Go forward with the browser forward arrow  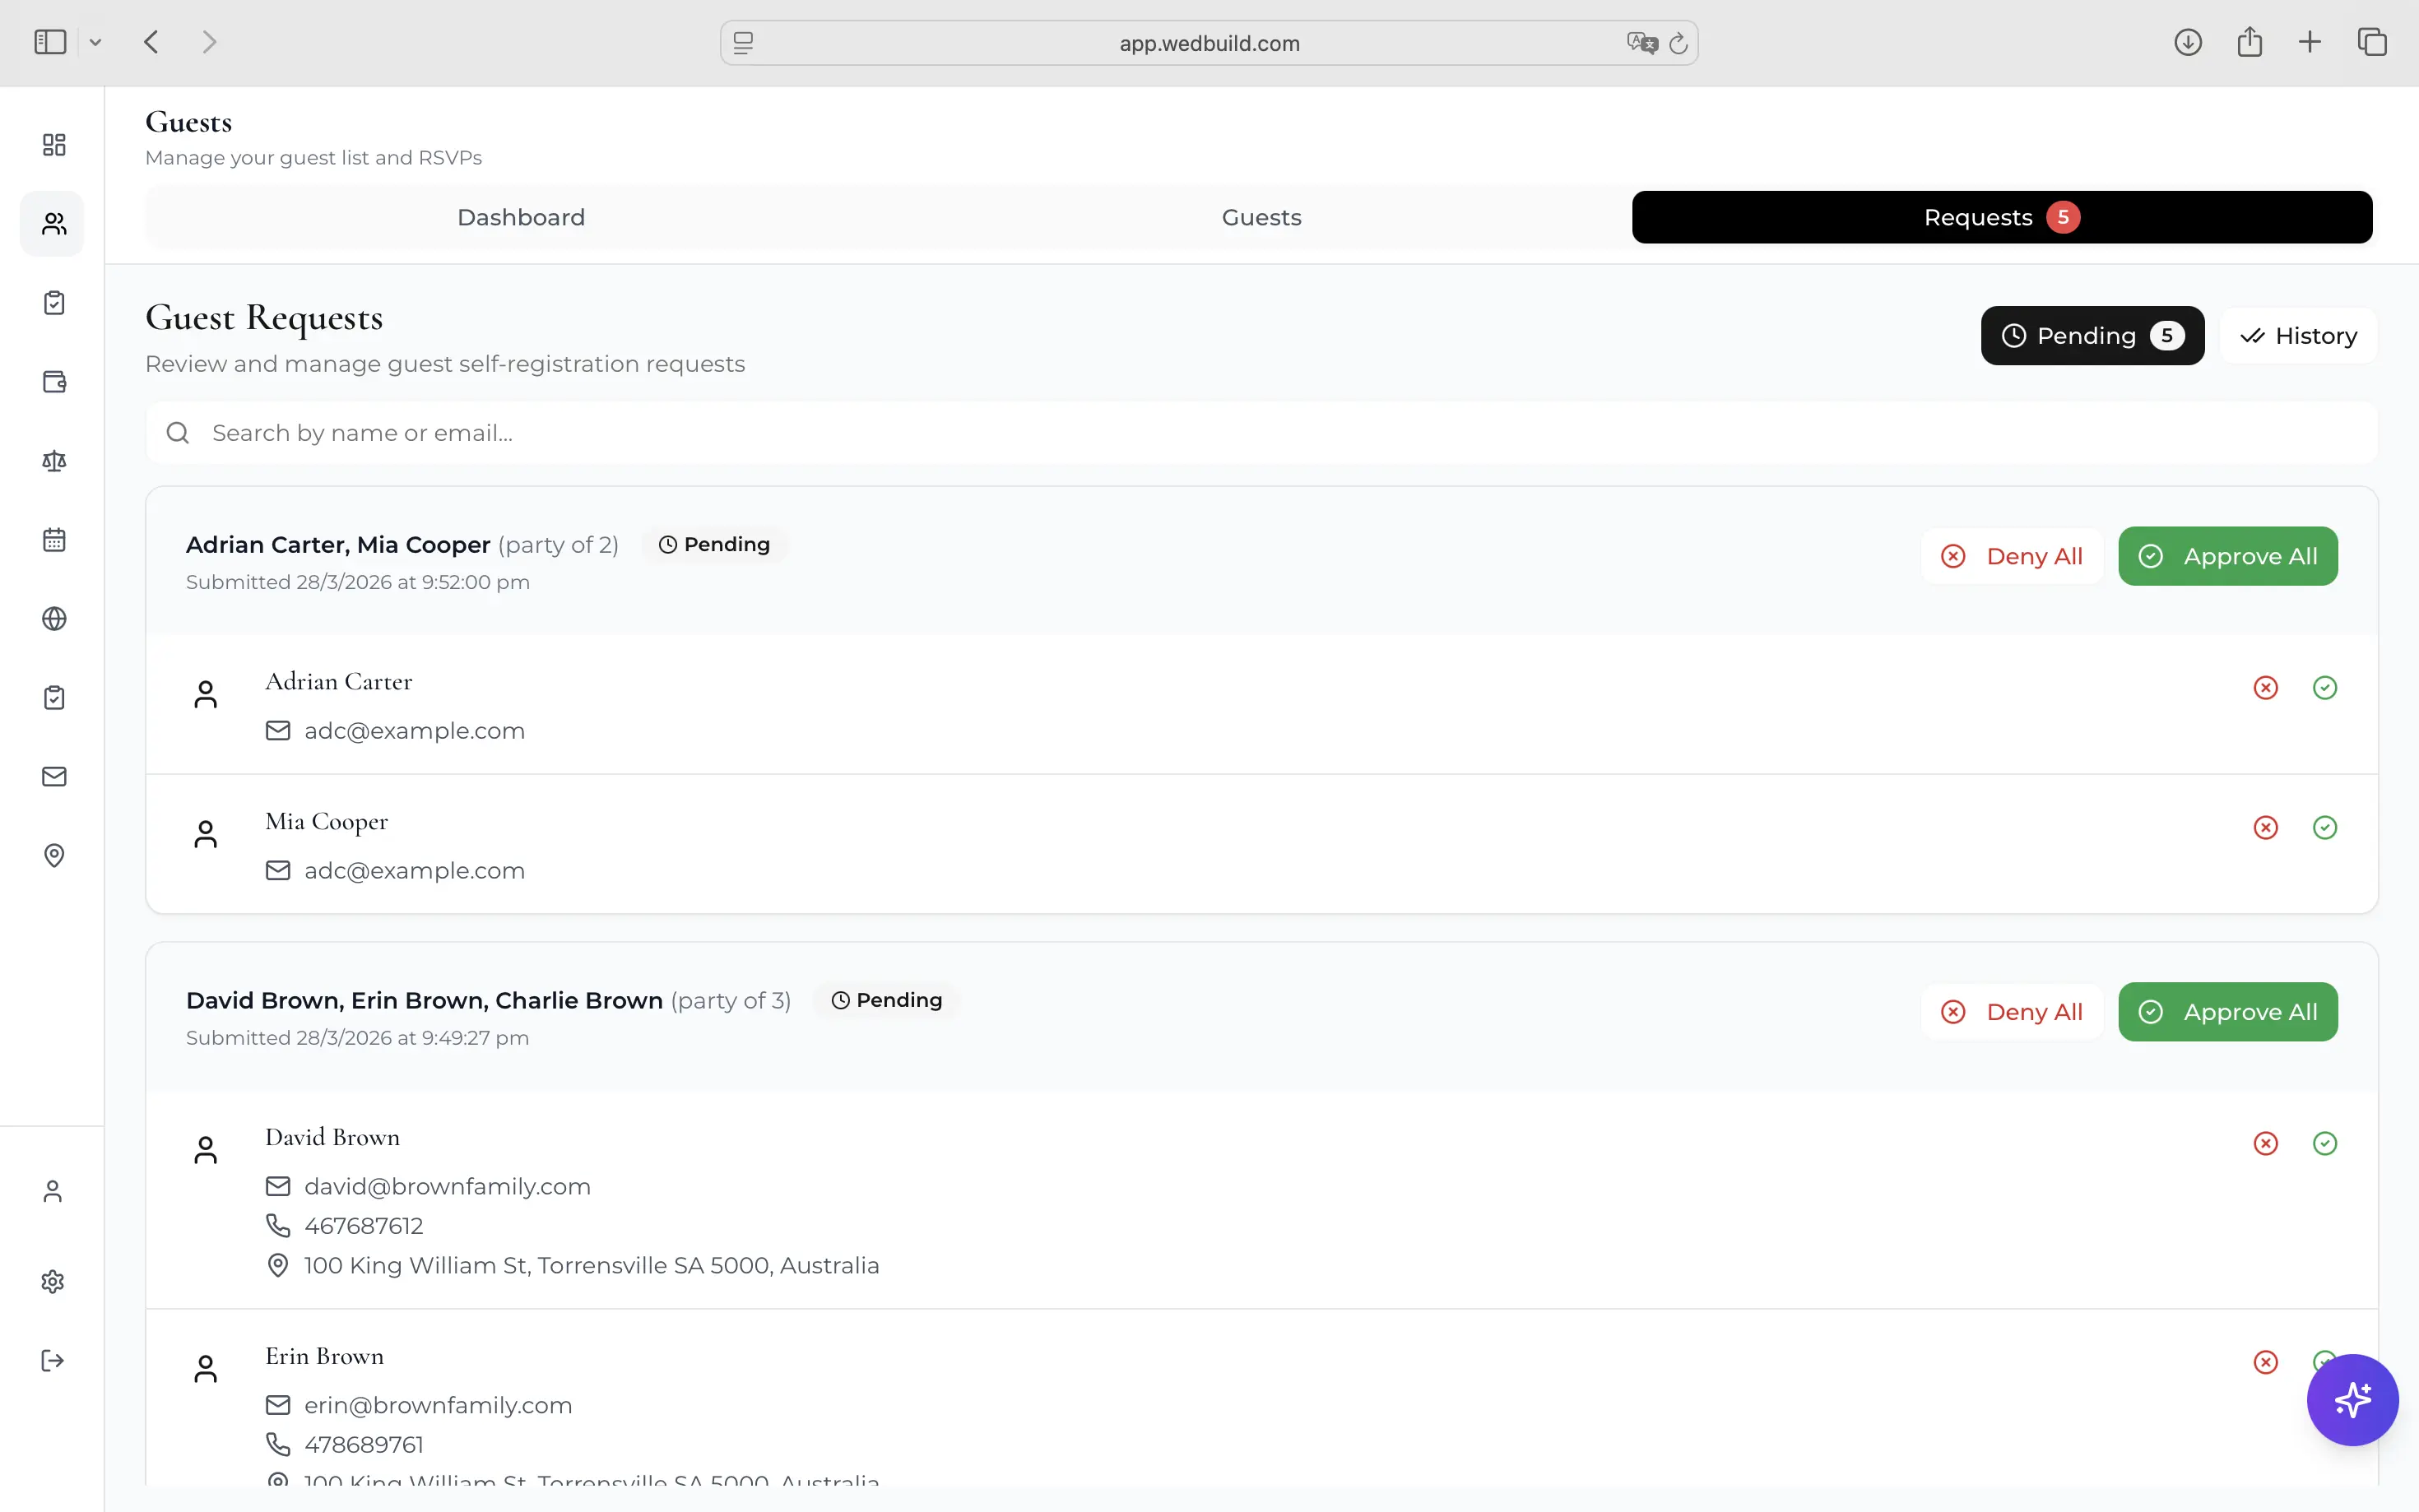209,42
